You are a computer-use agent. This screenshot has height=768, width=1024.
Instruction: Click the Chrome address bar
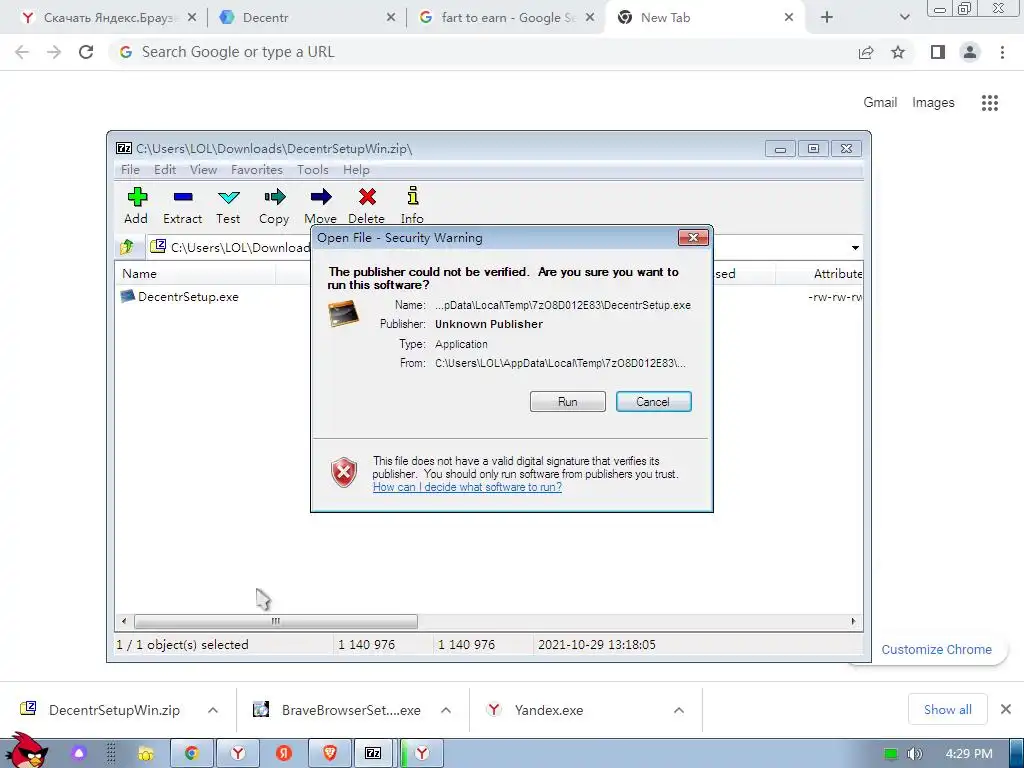click(483, 52)
